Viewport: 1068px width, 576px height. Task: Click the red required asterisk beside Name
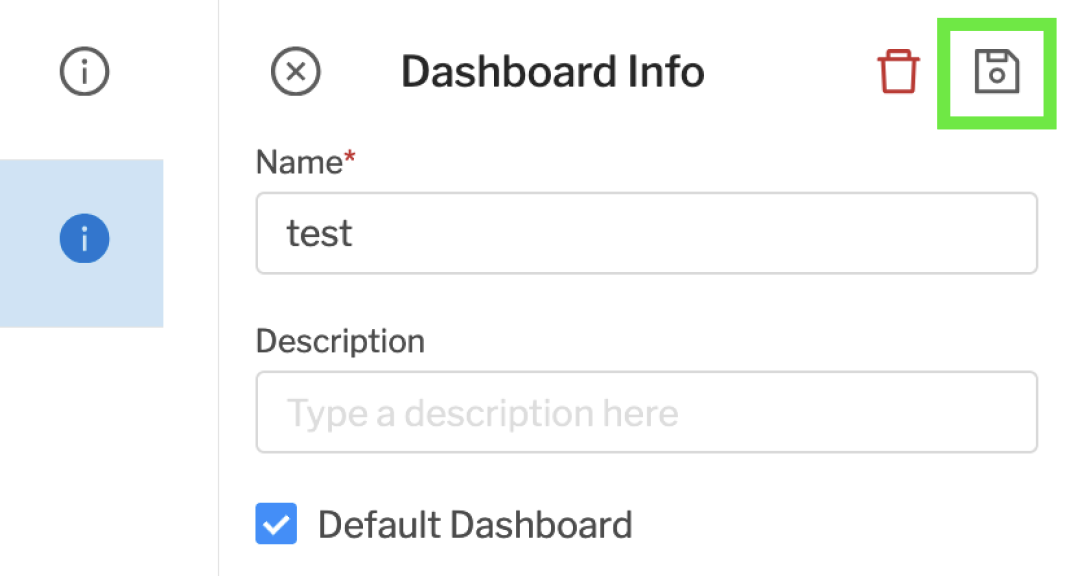coord(350,160)
